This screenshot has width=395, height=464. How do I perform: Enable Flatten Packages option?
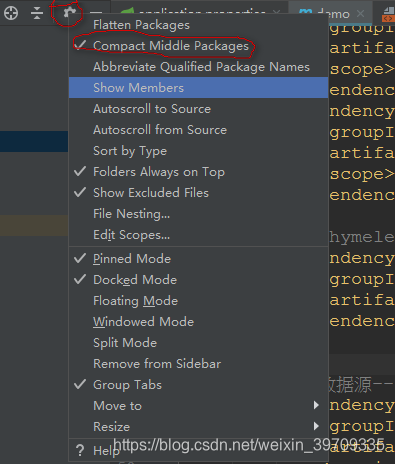click(198, 25)
